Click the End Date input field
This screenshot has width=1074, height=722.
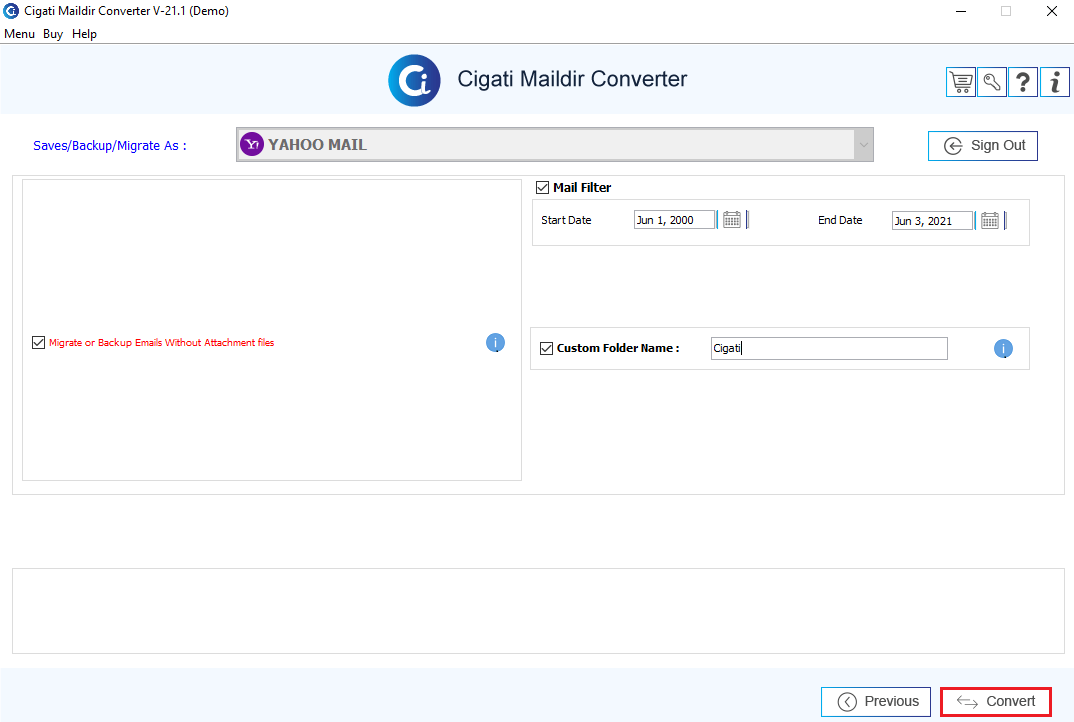pyautogui.click(x=932, y=221)
